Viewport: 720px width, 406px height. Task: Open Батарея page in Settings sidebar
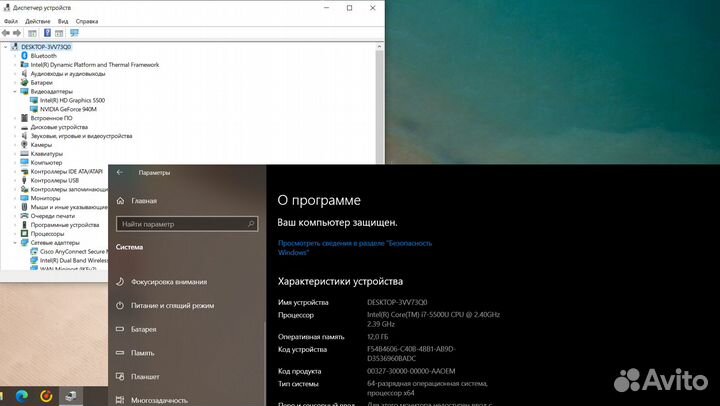click(x=143, y=329)
